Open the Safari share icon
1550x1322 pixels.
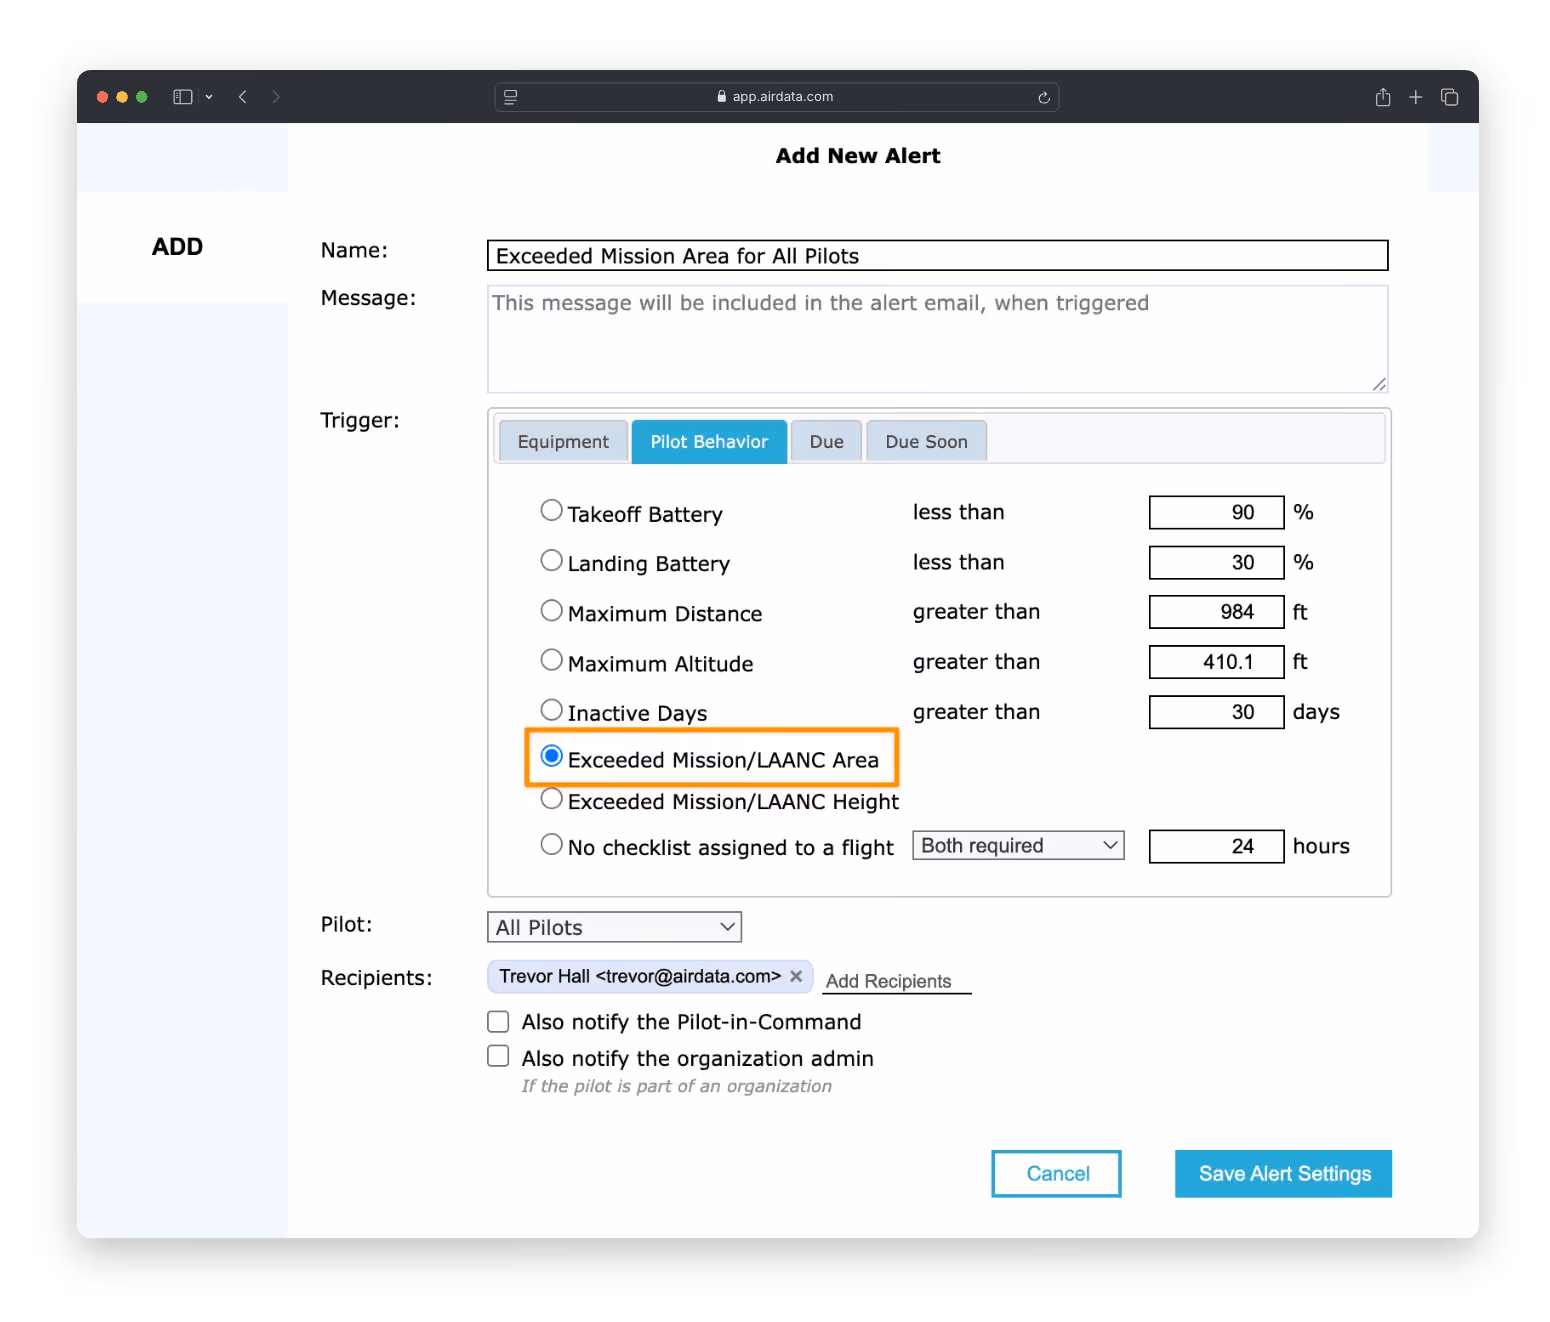pos(1383,97)
